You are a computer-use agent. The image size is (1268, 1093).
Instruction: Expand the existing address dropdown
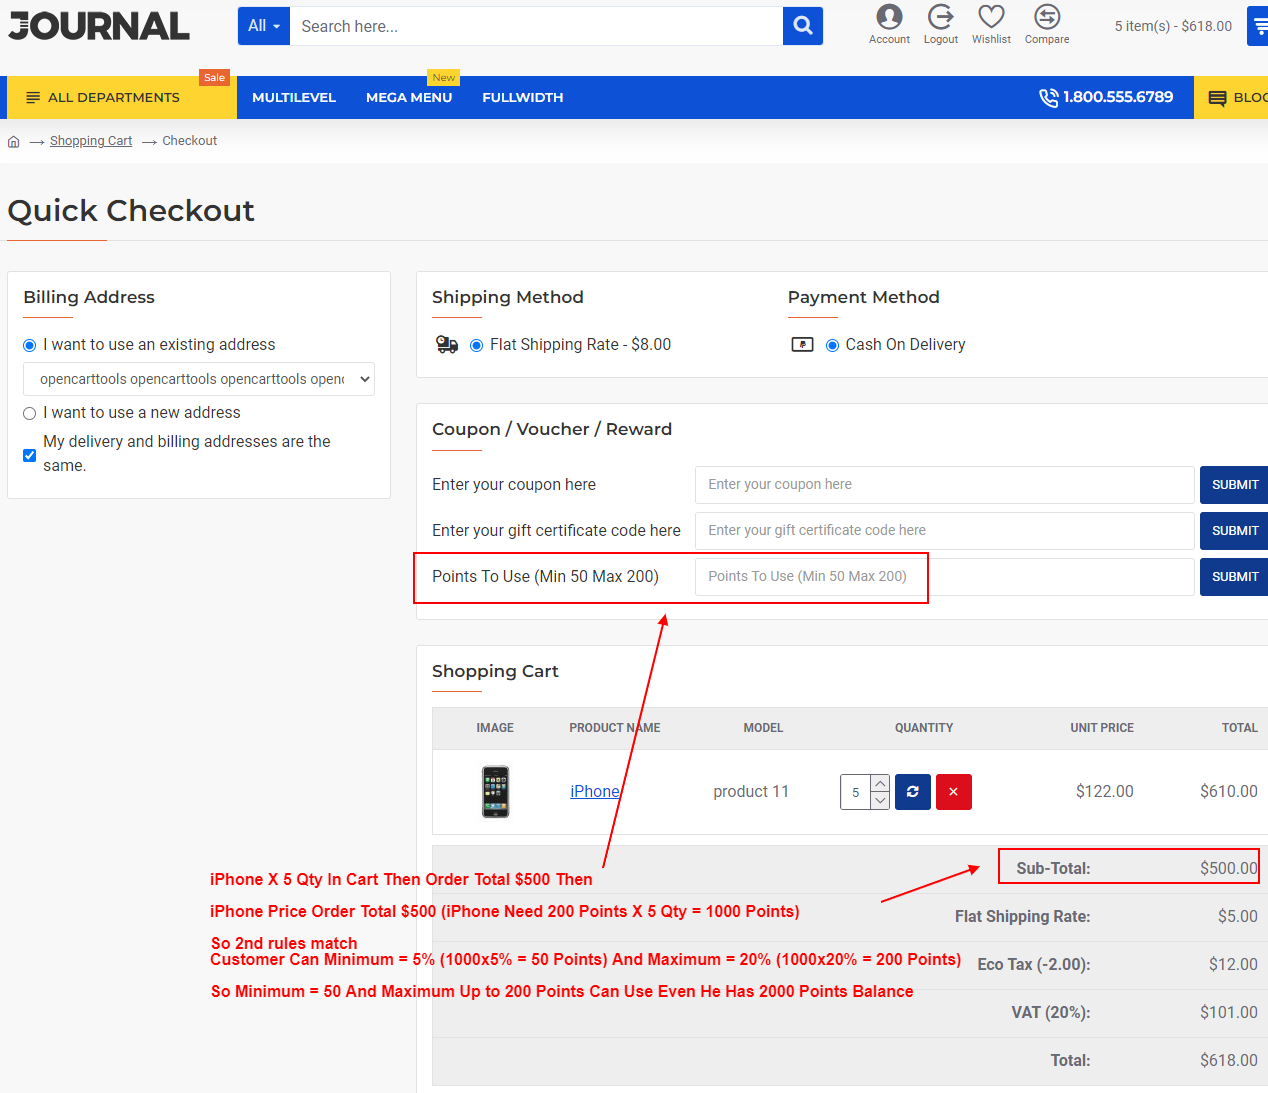tap(199, 379)
